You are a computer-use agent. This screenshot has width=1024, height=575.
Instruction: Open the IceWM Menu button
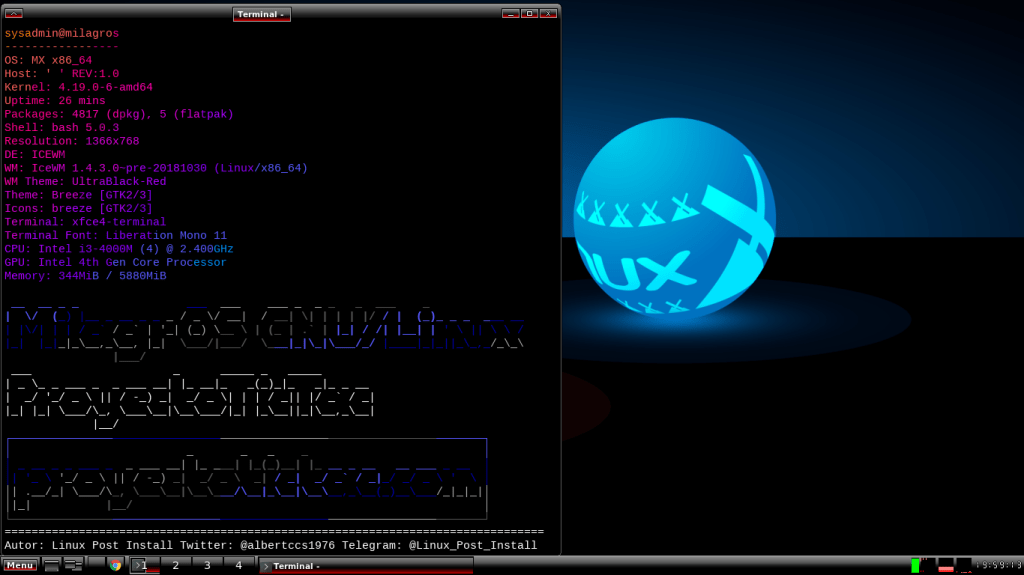pyautogui.click(x=20, y=565)
